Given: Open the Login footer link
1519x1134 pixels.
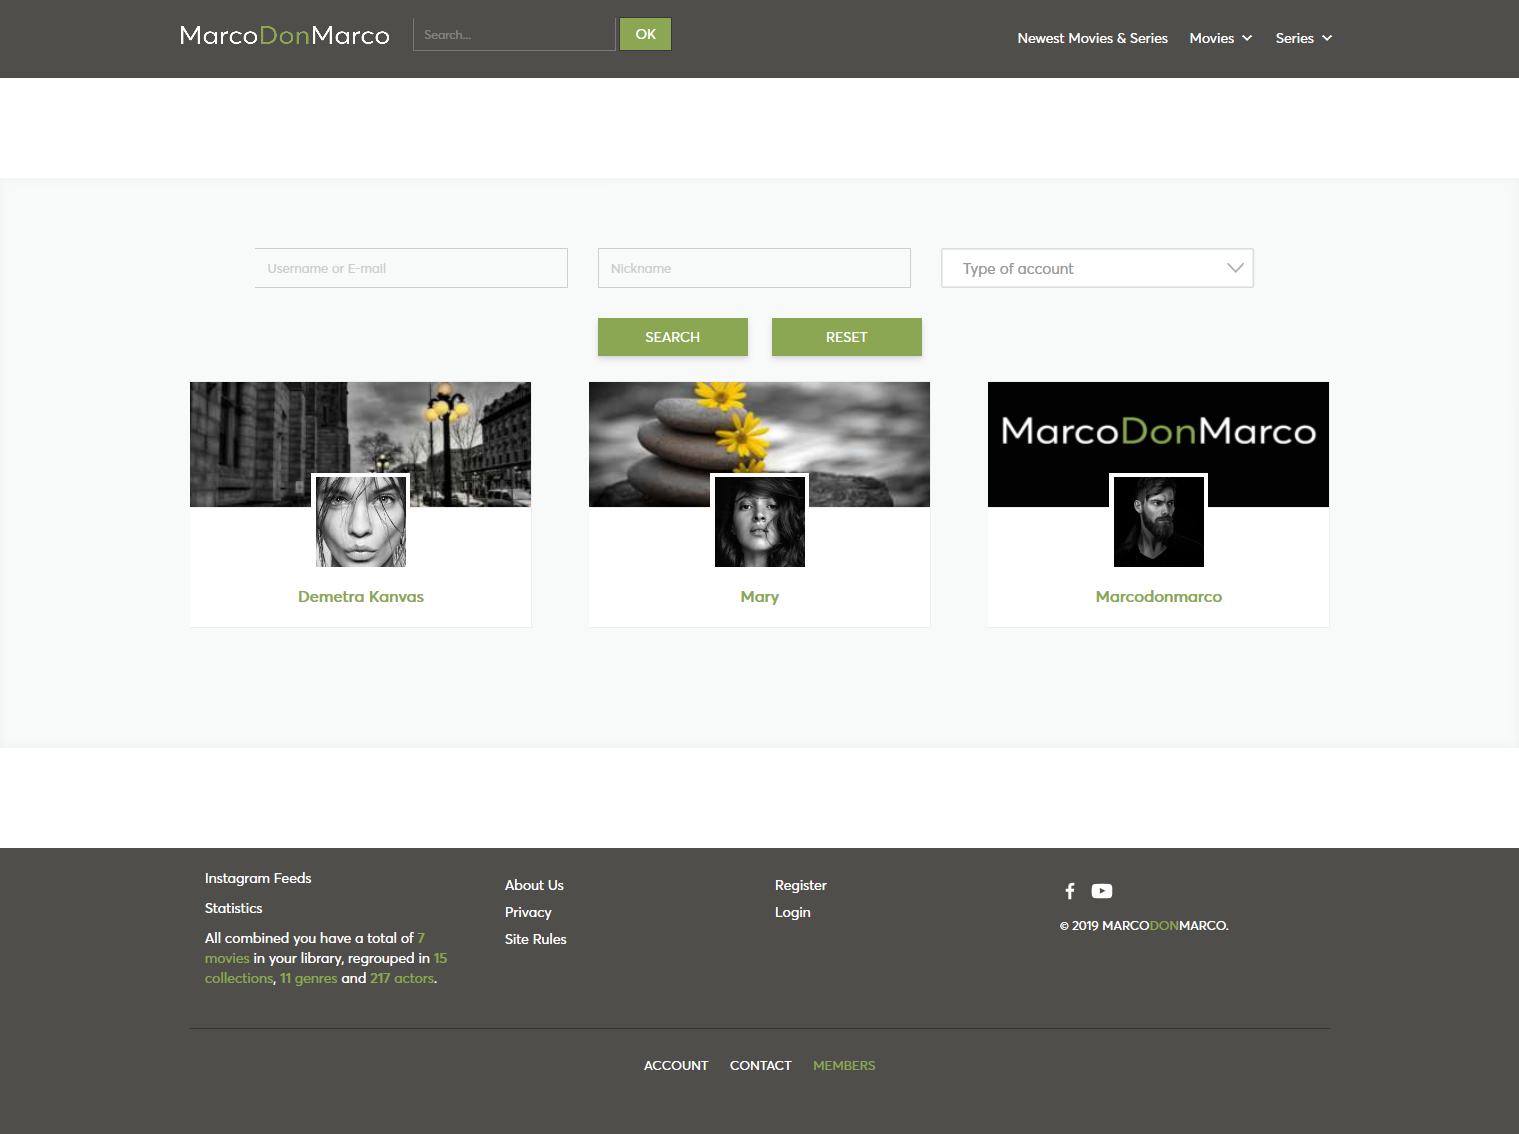Looking at the screenshot, I should (x=793, y=912).
